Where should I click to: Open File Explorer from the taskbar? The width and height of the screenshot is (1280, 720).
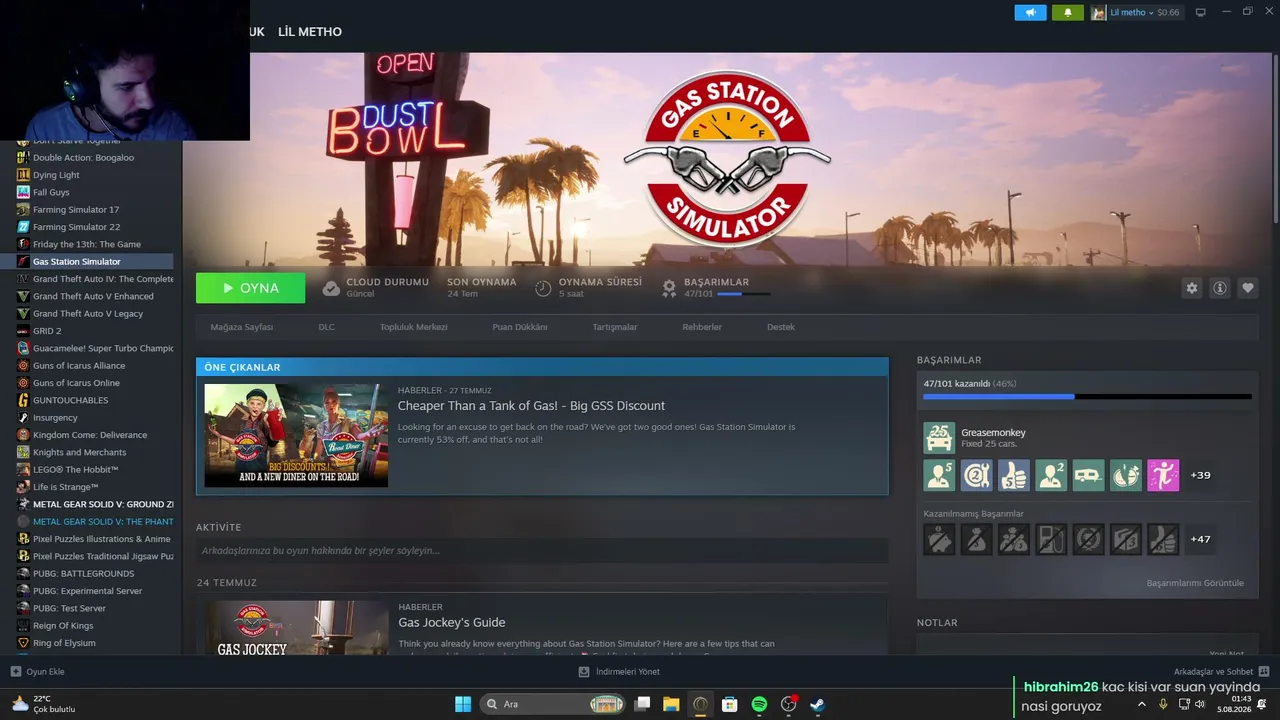coord(671,704)
